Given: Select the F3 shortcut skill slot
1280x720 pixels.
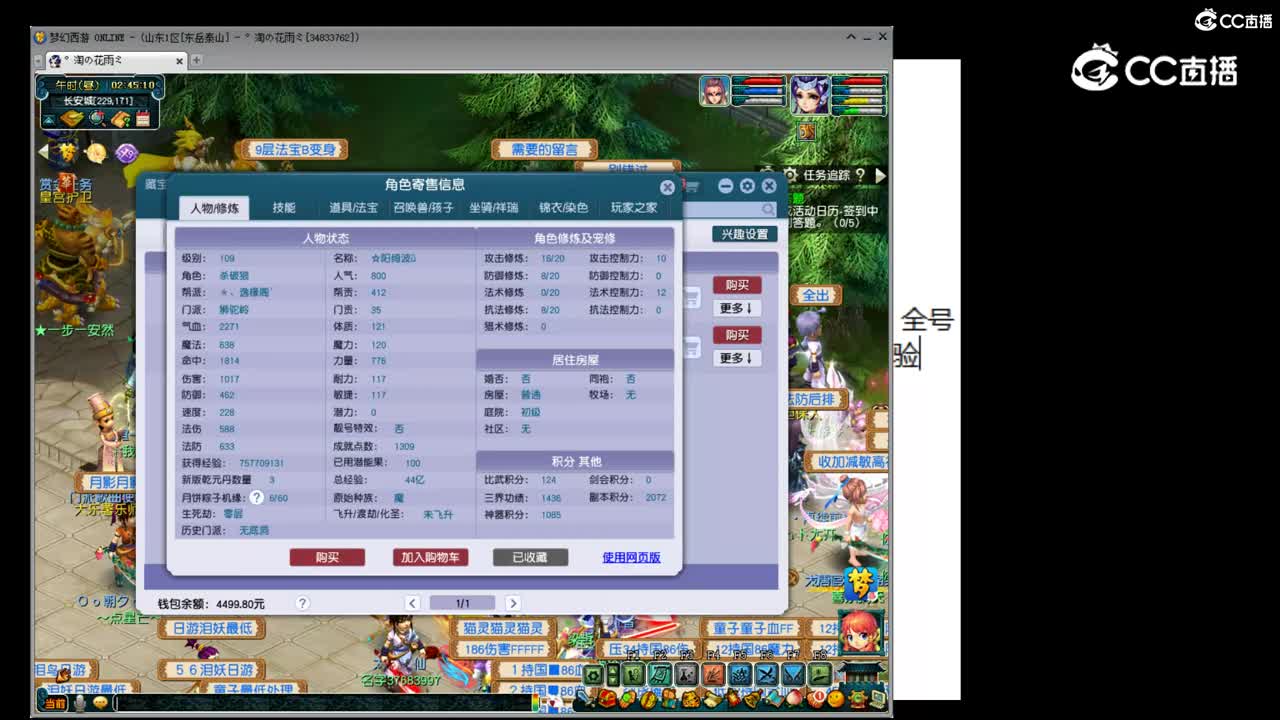Looking at the screenshot, I should 686,674.
